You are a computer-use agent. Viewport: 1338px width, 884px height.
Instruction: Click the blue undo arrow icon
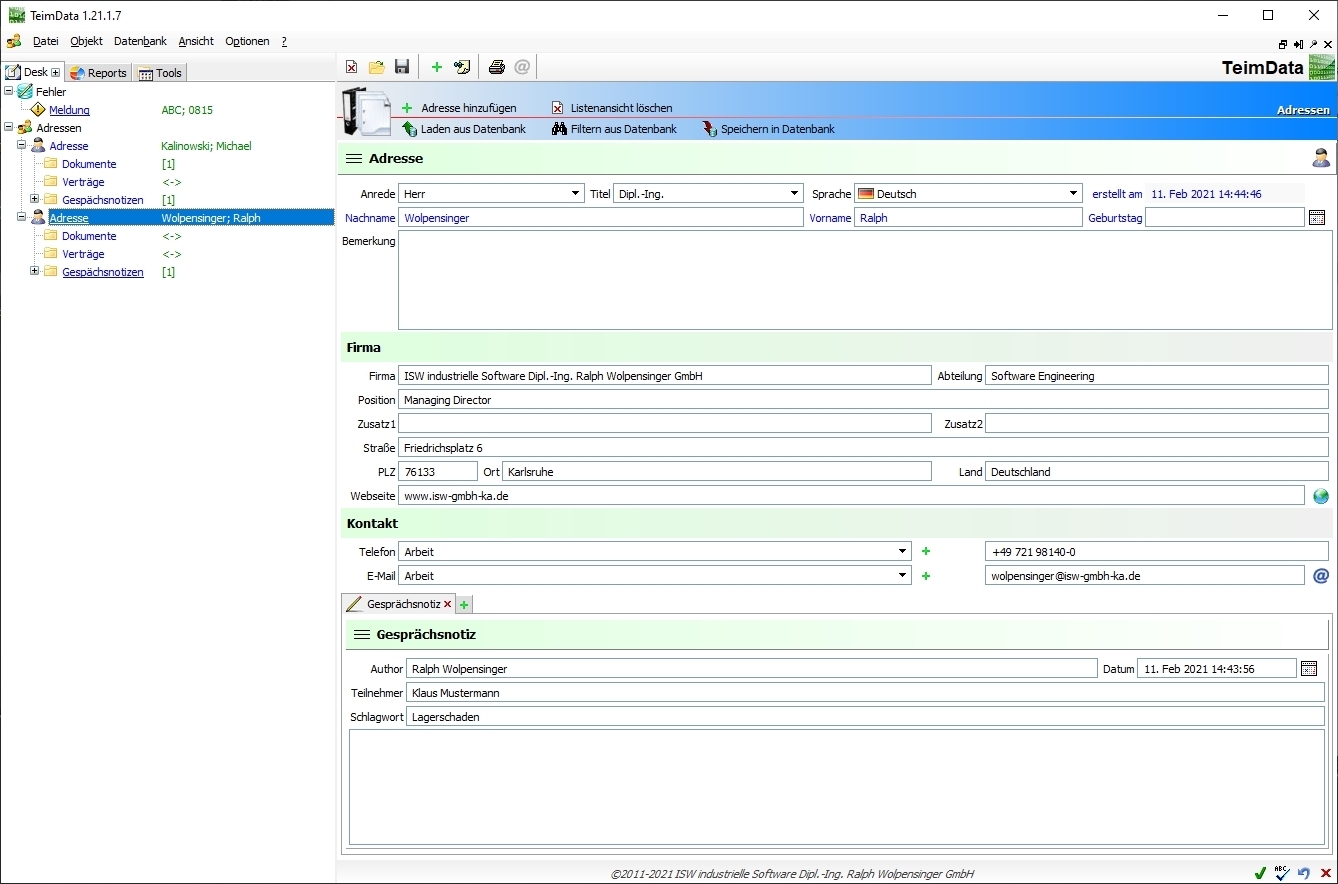[1304, 873]
